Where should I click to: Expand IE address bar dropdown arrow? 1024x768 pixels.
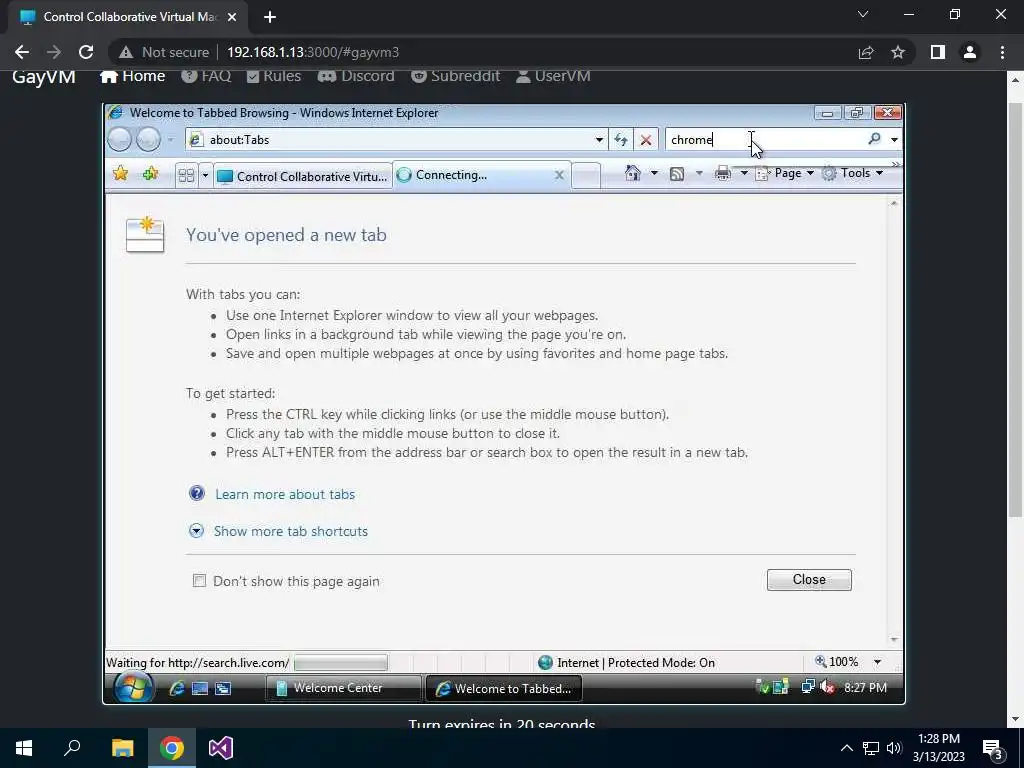(x=599, y=140)
